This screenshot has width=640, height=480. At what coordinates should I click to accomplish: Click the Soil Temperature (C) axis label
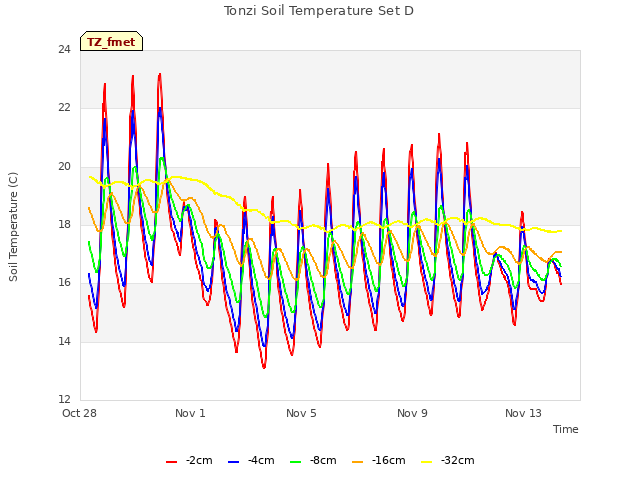(x=13, y=227)
